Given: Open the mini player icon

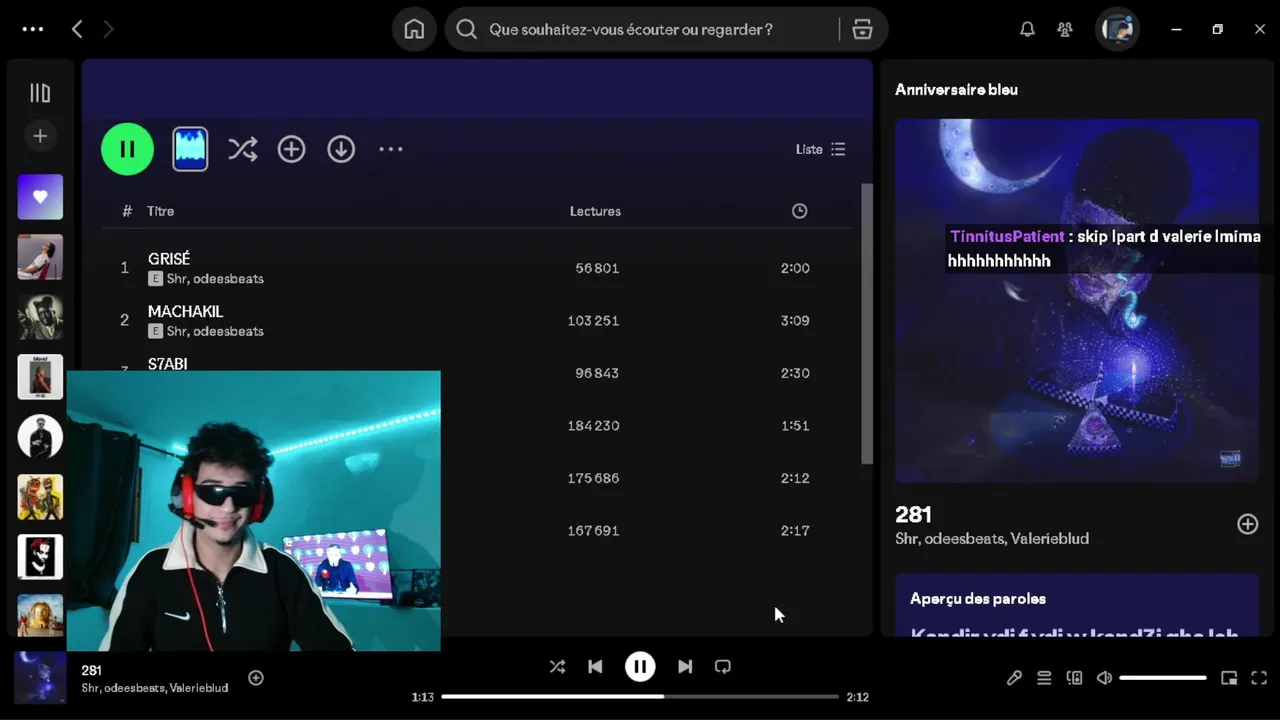Looking at the screenshot, I should [x=1229, y=678].
